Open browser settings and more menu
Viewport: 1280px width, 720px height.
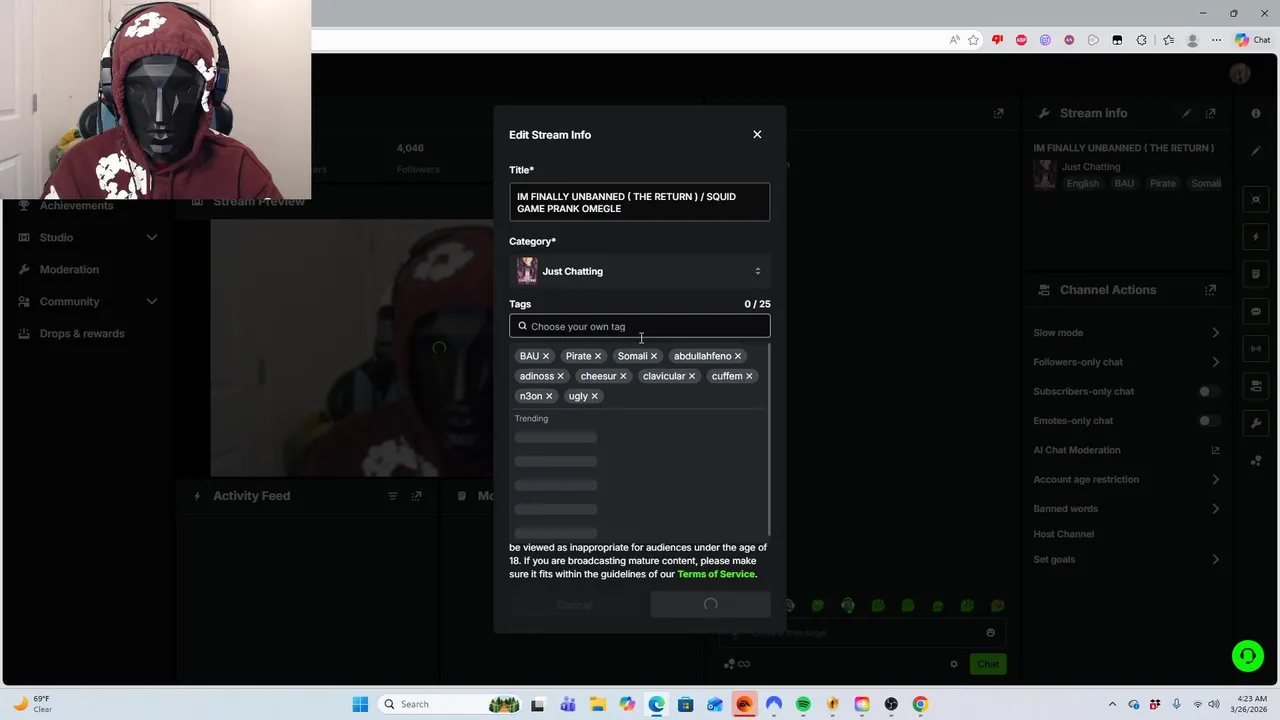(x=1216, y=40)
